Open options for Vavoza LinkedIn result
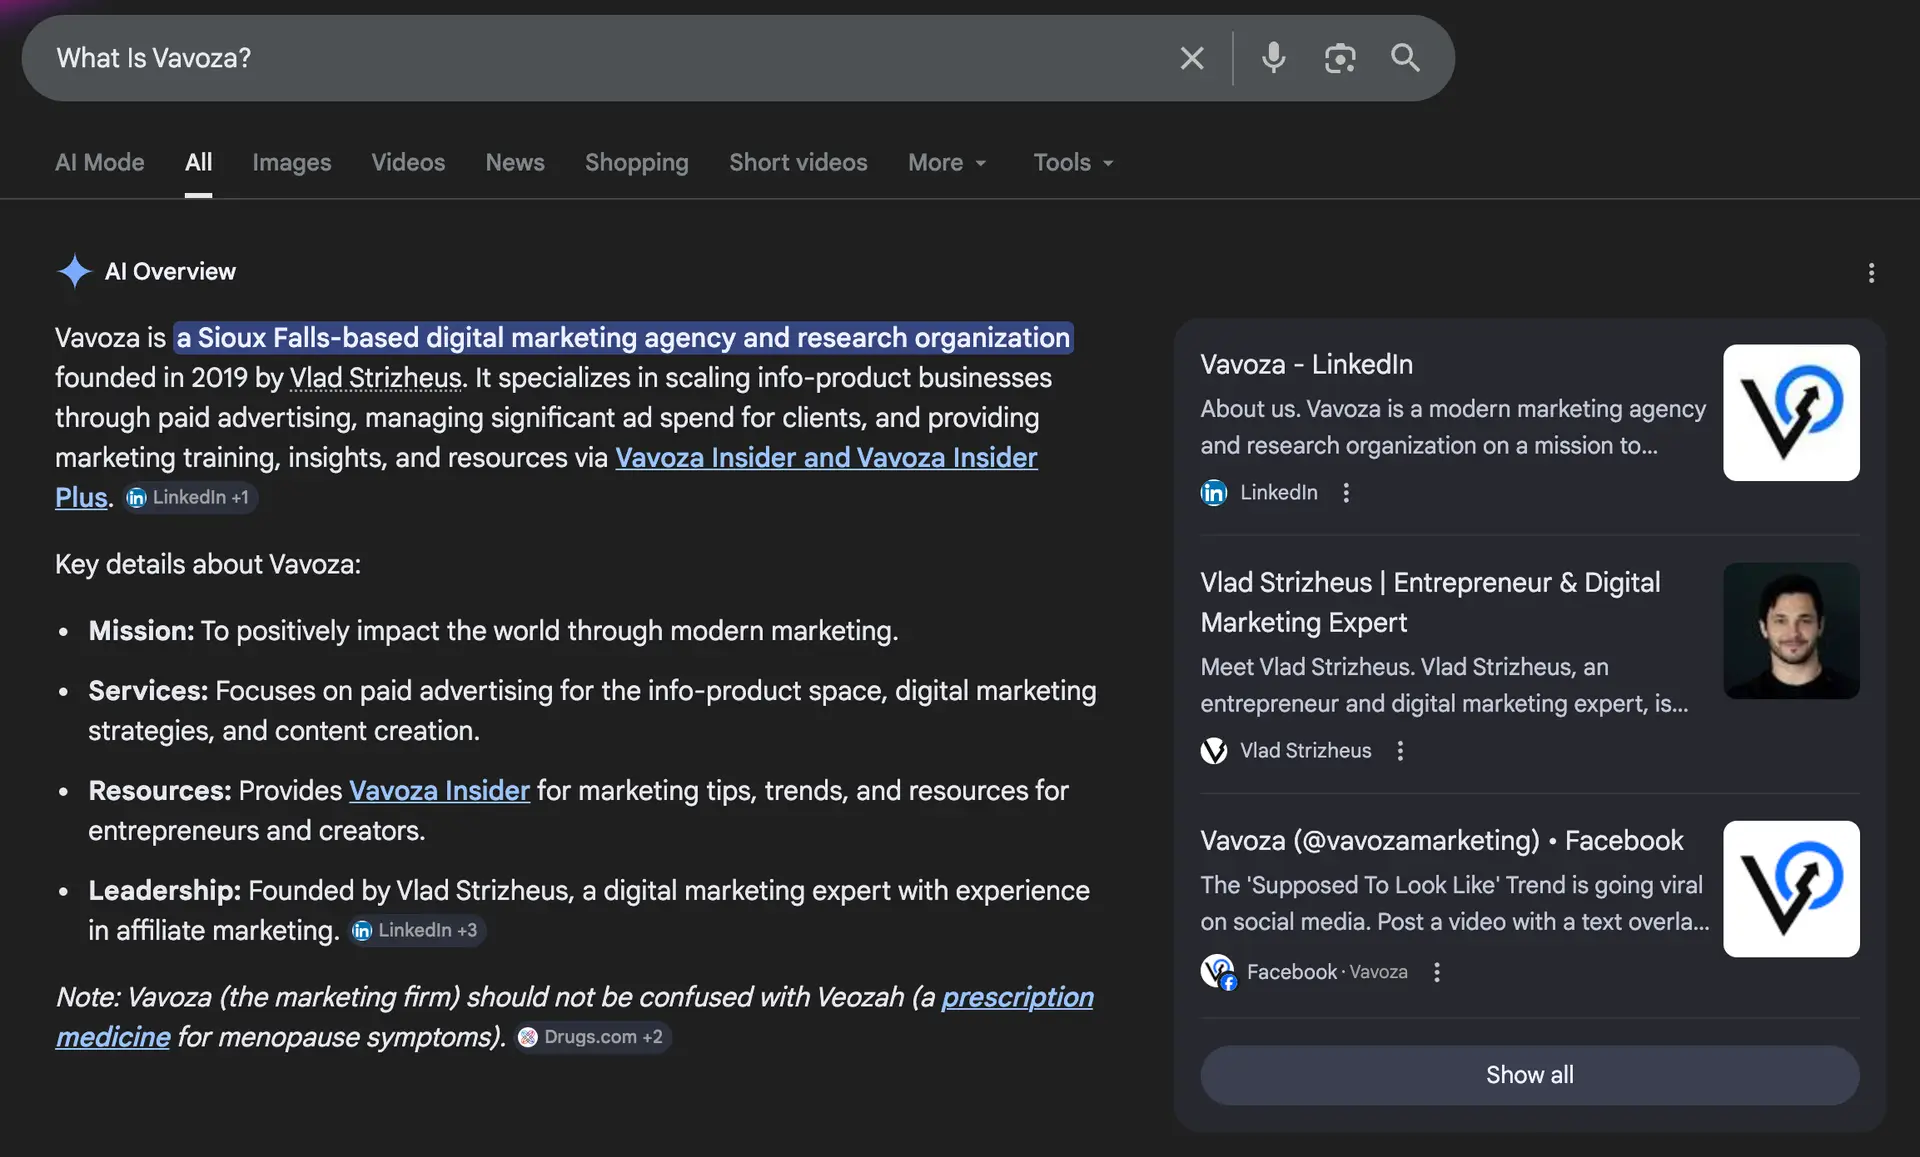The width and height of the screenshot is (1920, 1157). [x=1346, y=493]
